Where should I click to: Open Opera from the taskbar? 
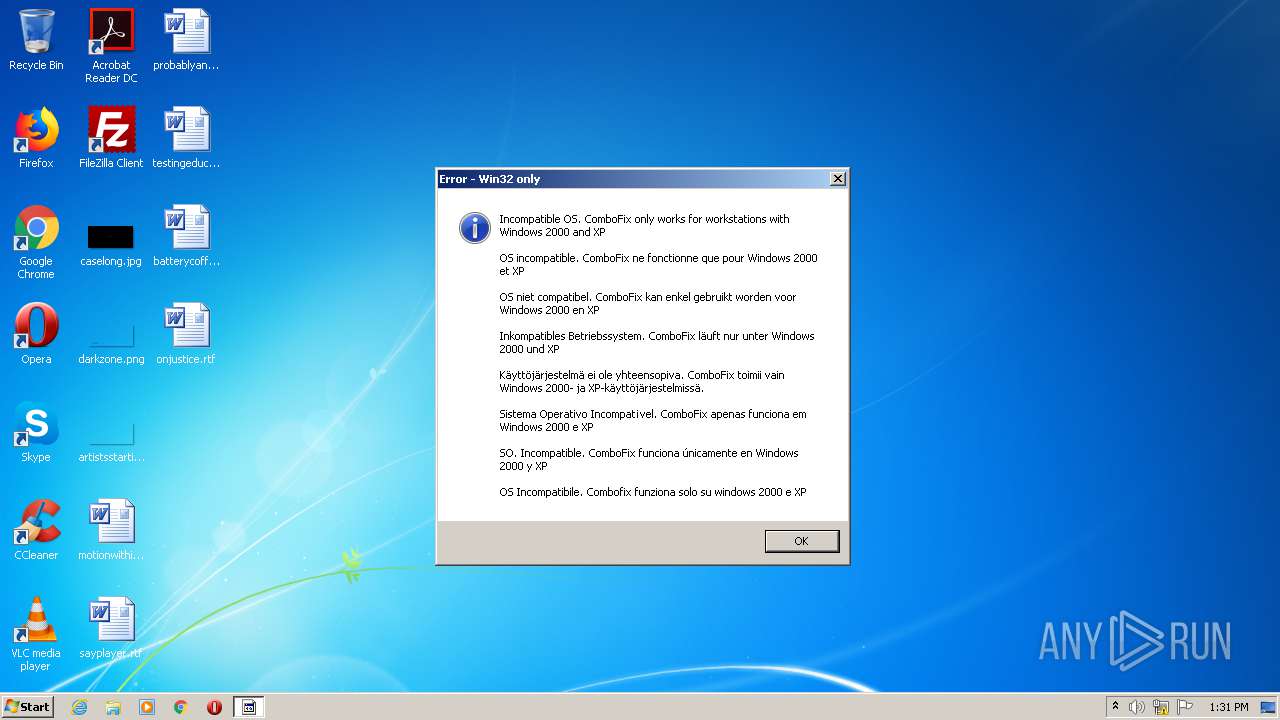(214, 707)
